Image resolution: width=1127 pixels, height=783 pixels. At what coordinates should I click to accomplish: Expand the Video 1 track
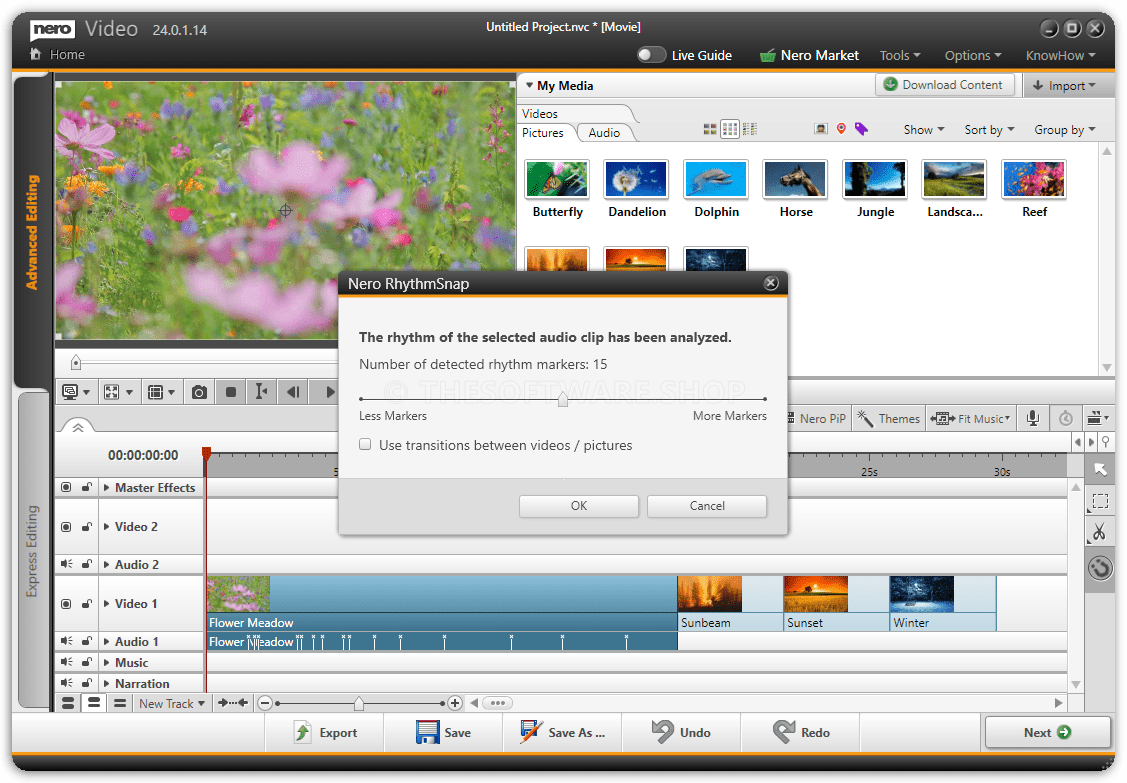(106, 604)
